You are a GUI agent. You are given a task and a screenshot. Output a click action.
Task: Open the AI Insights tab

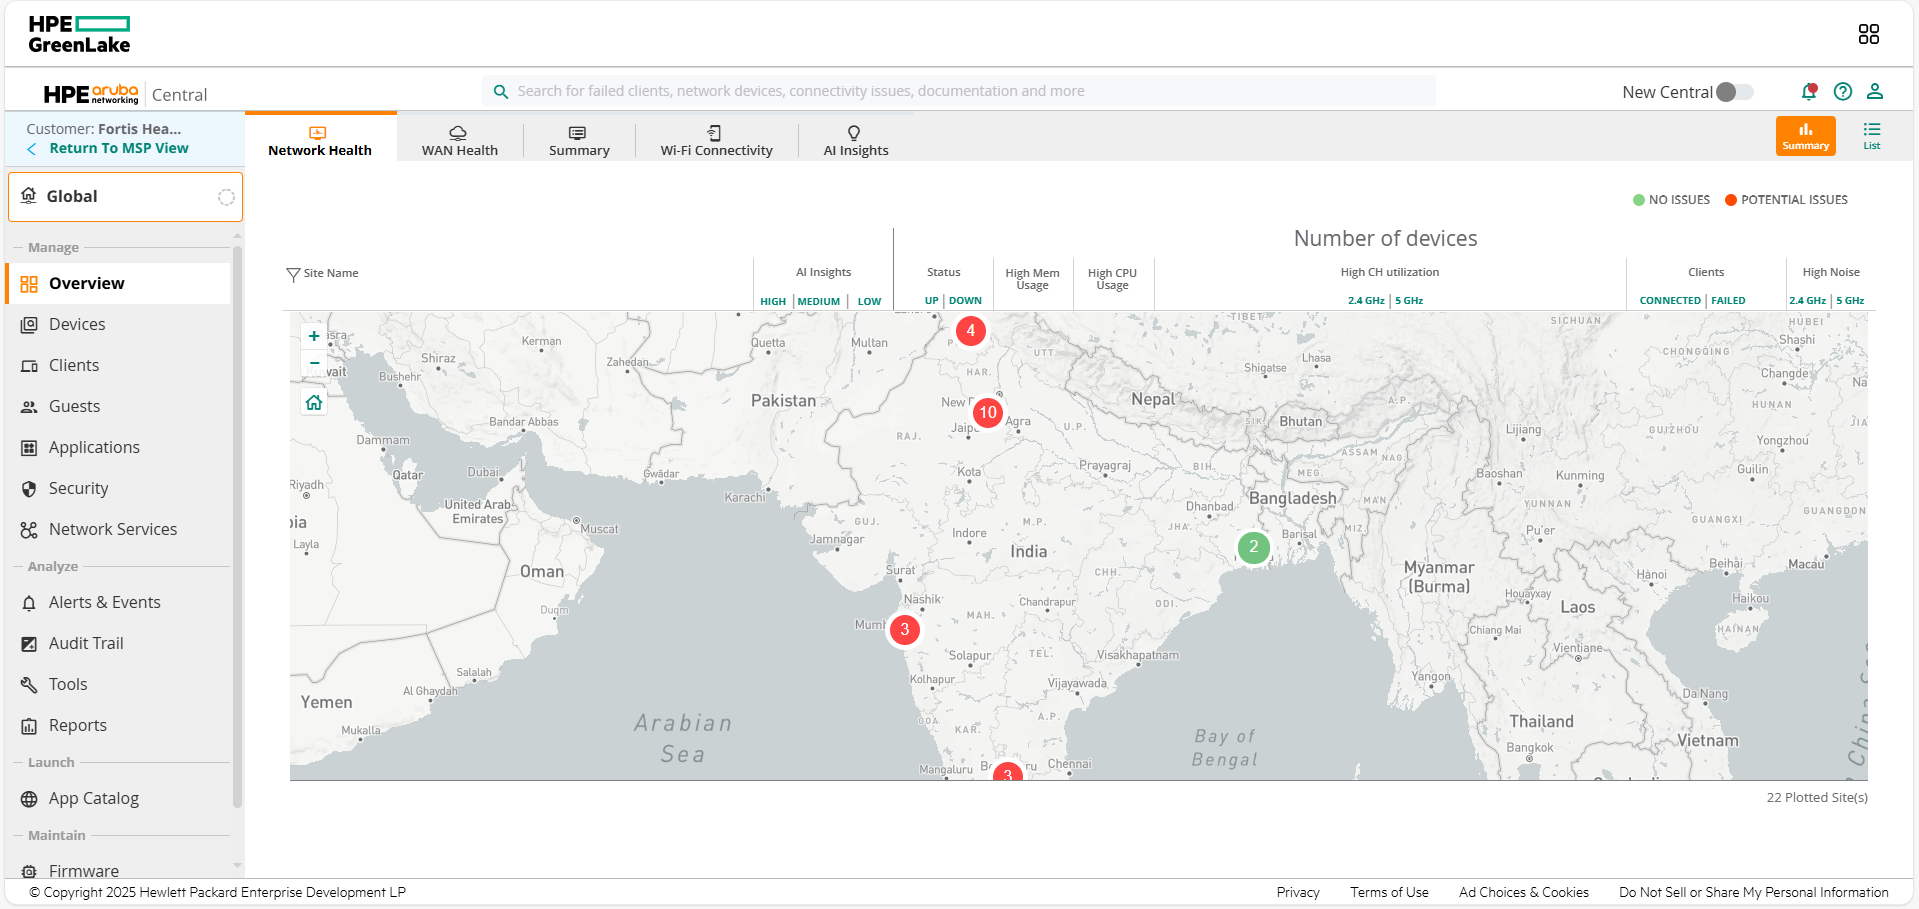(x=855, y=140)
